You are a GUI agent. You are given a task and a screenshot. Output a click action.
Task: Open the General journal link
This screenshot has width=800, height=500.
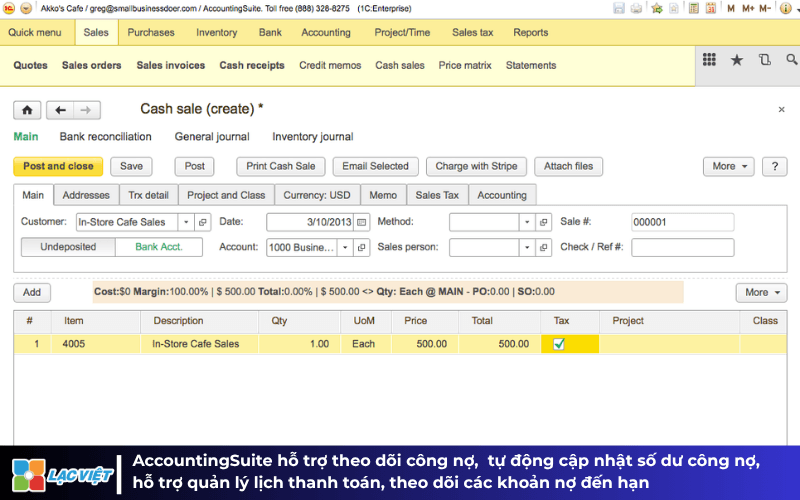point(212,137)
